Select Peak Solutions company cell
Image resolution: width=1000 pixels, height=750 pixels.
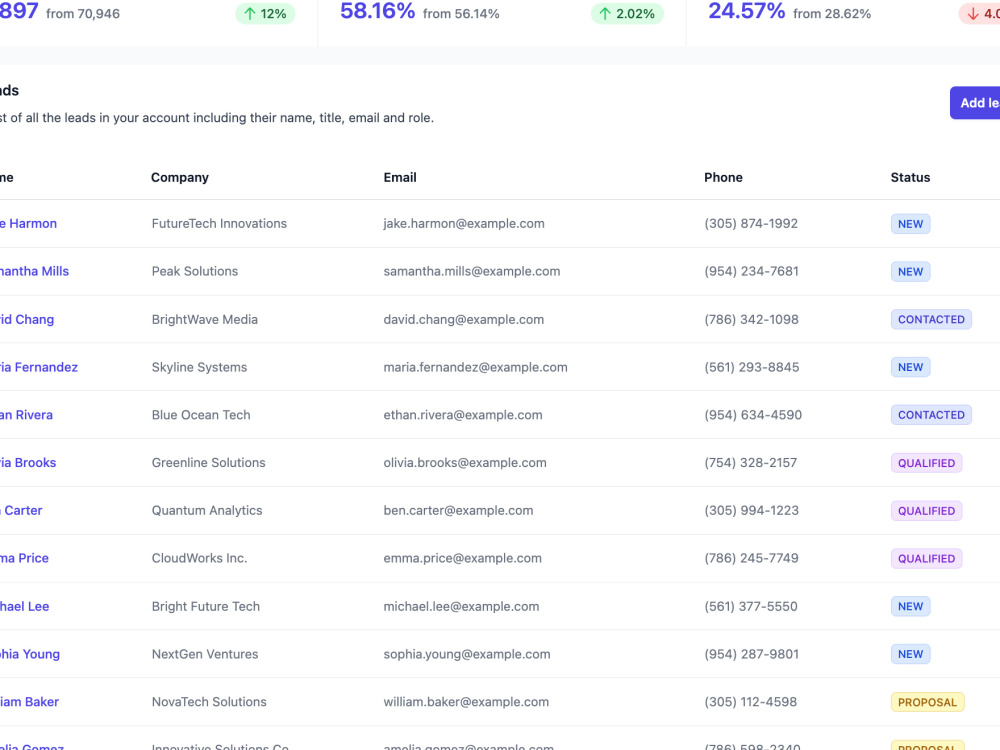195,271
